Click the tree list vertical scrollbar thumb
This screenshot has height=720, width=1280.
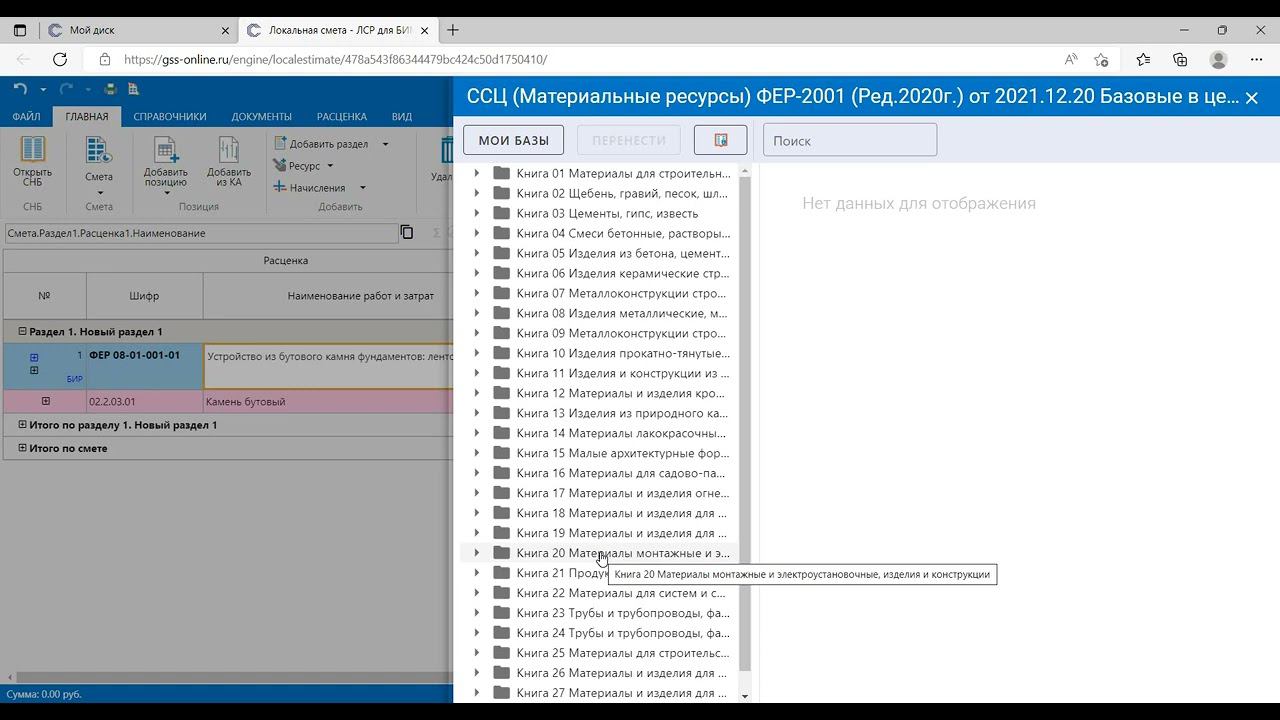pos(745,422)
